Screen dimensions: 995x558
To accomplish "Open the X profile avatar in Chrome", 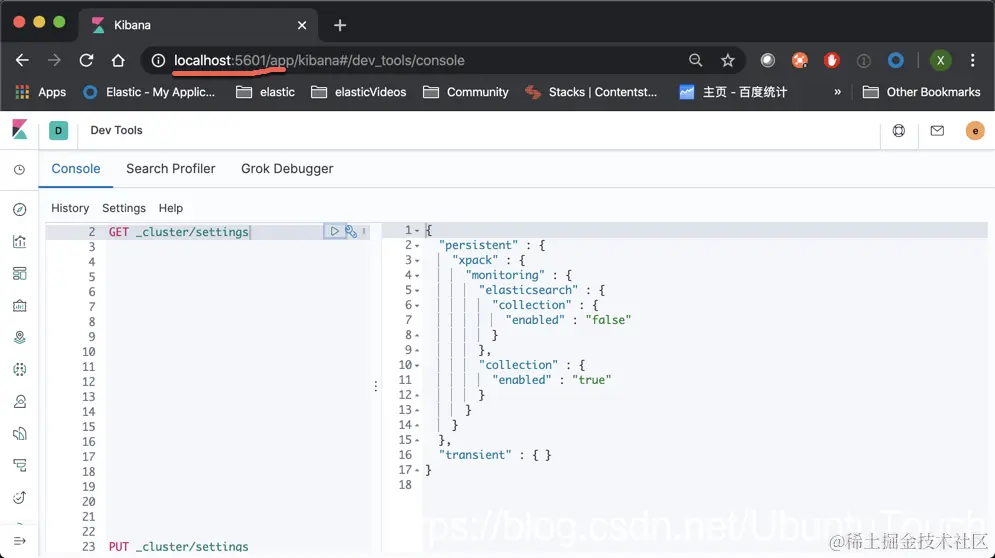I will 940,60.
